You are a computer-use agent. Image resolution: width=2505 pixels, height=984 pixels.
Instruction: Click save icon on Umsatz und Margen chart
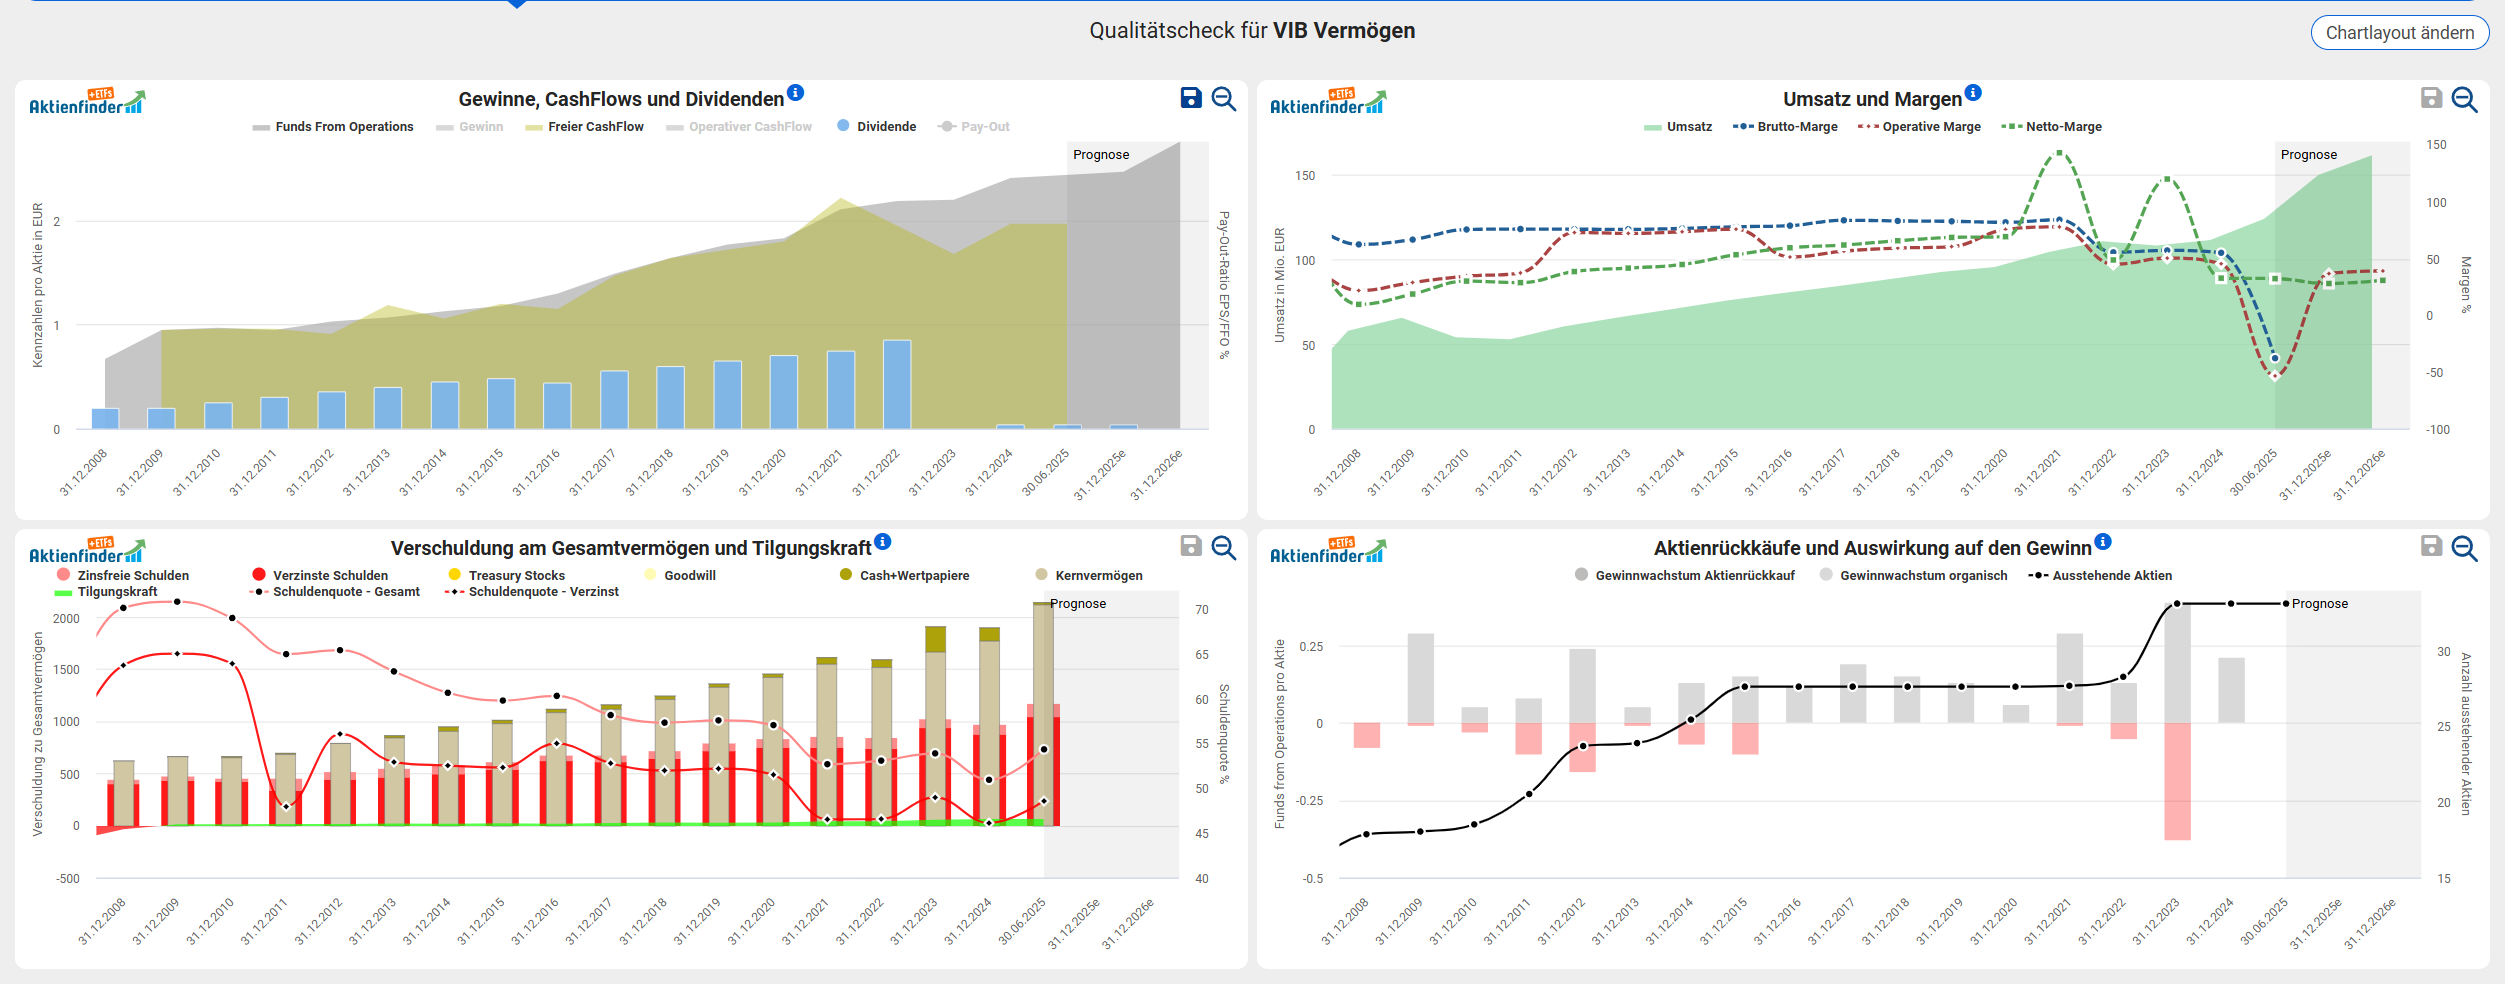tap(2431, 98)
